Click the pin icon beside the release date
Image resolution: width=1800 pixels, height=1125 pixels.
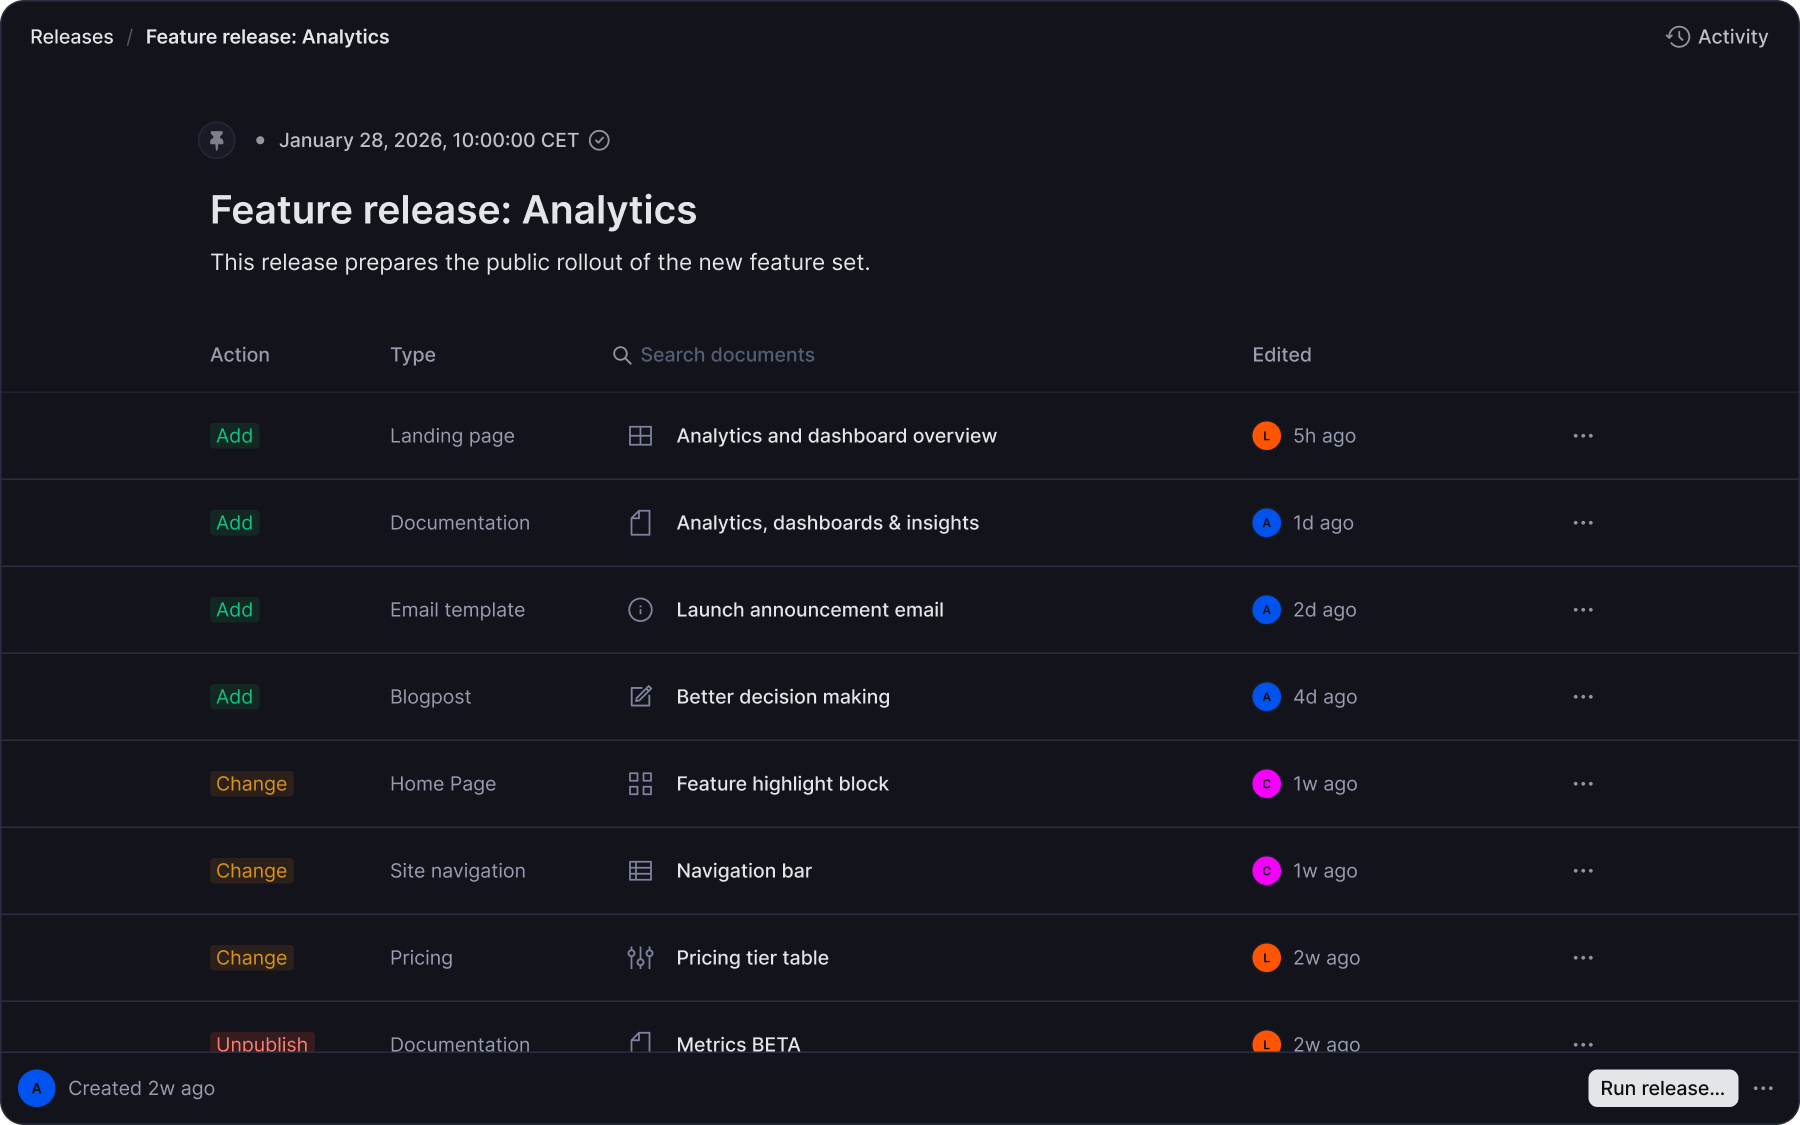click(217, 140)
